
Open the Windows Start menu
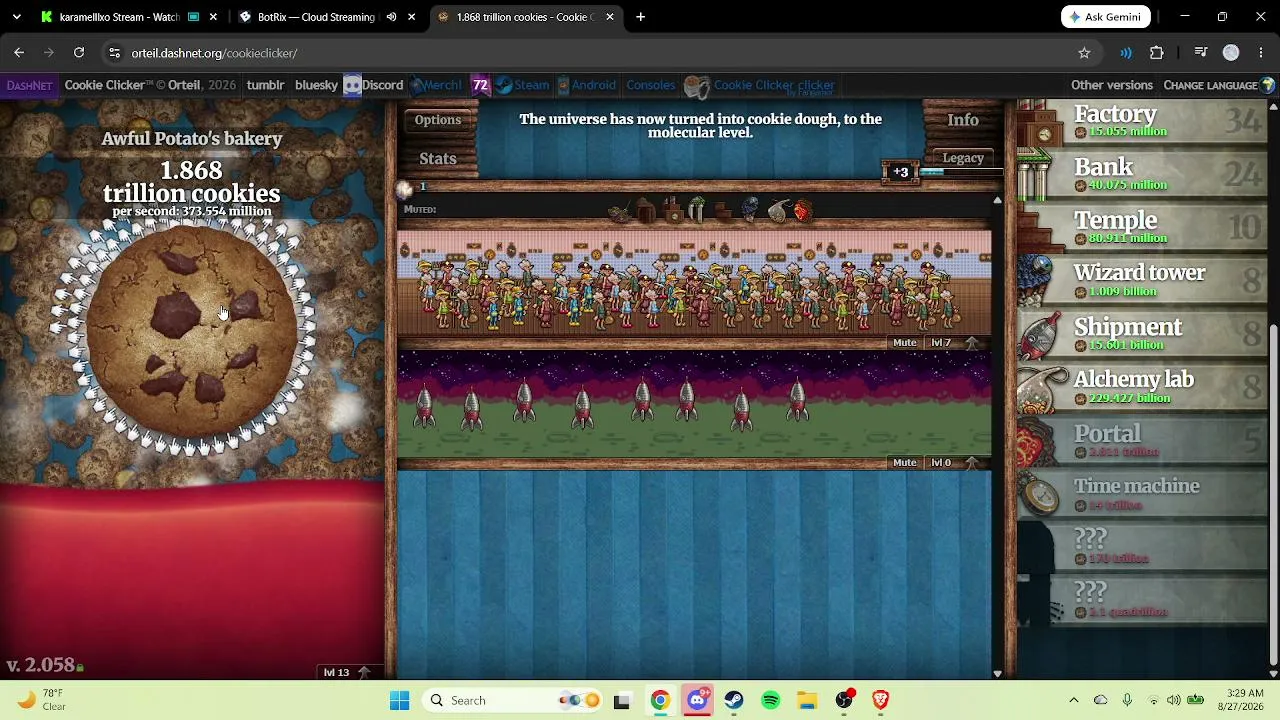(399, 700)
